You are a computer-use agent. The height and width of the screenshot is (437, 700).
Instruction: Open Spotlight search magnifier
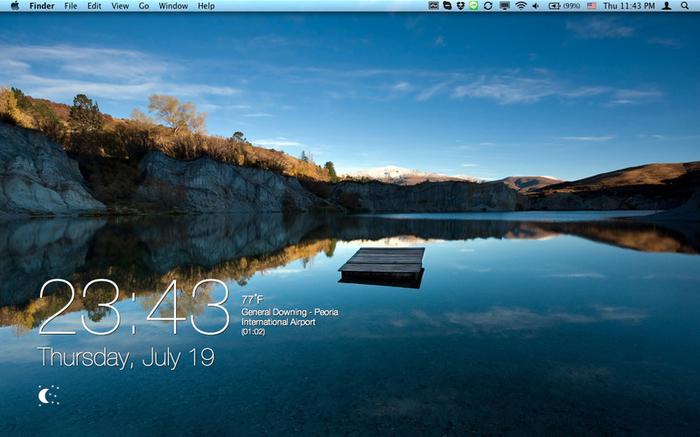684,6
